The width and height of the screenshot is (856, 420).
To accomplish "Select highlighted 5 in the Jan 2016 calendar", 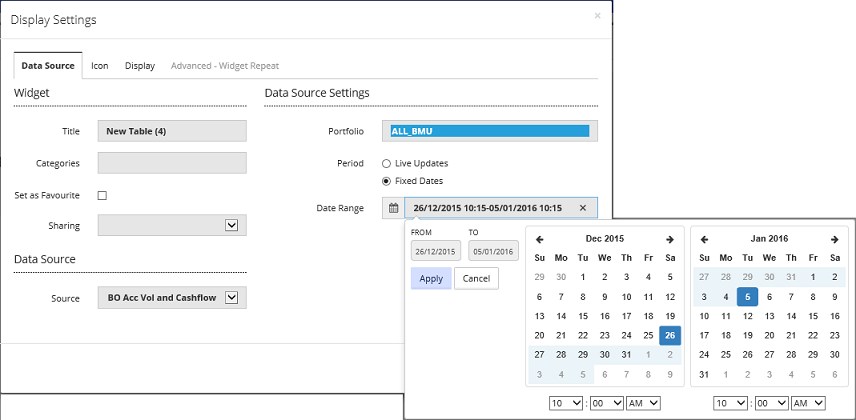I will tap(747, 297).
